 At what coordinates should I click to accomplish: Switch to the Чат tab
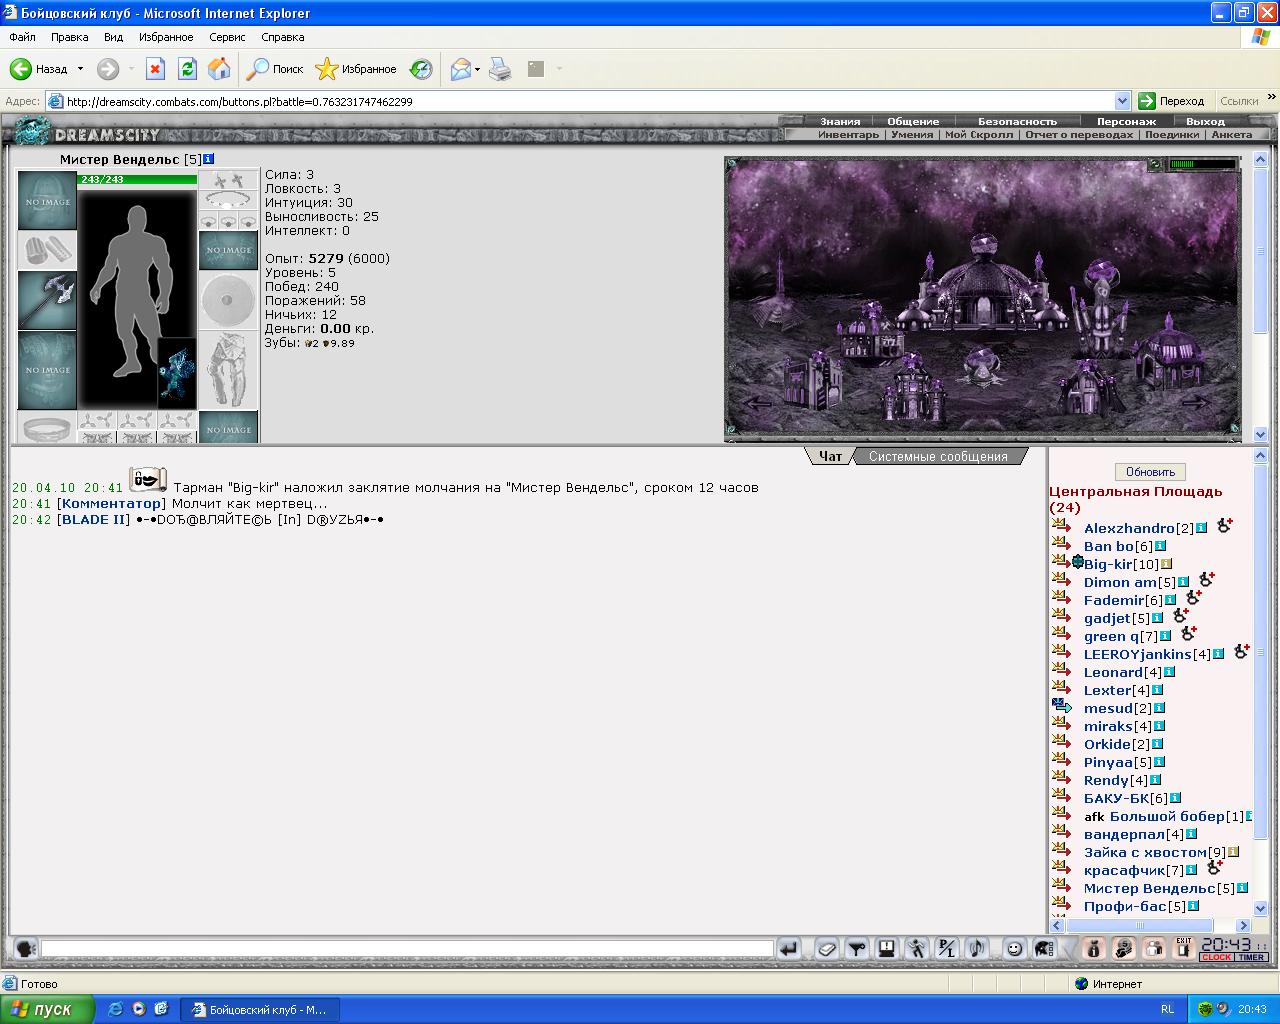tap(830, 456)
